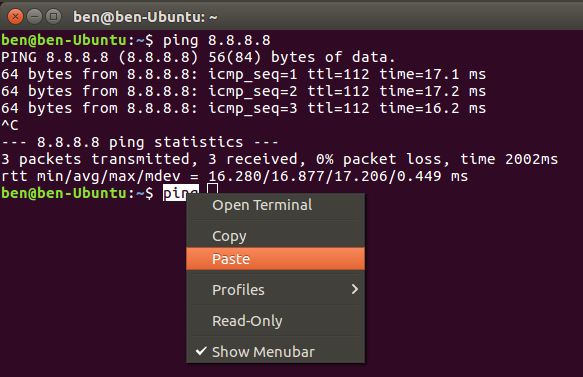Click the rtt min/avg/max/mdev line

[x=235, y=176]
